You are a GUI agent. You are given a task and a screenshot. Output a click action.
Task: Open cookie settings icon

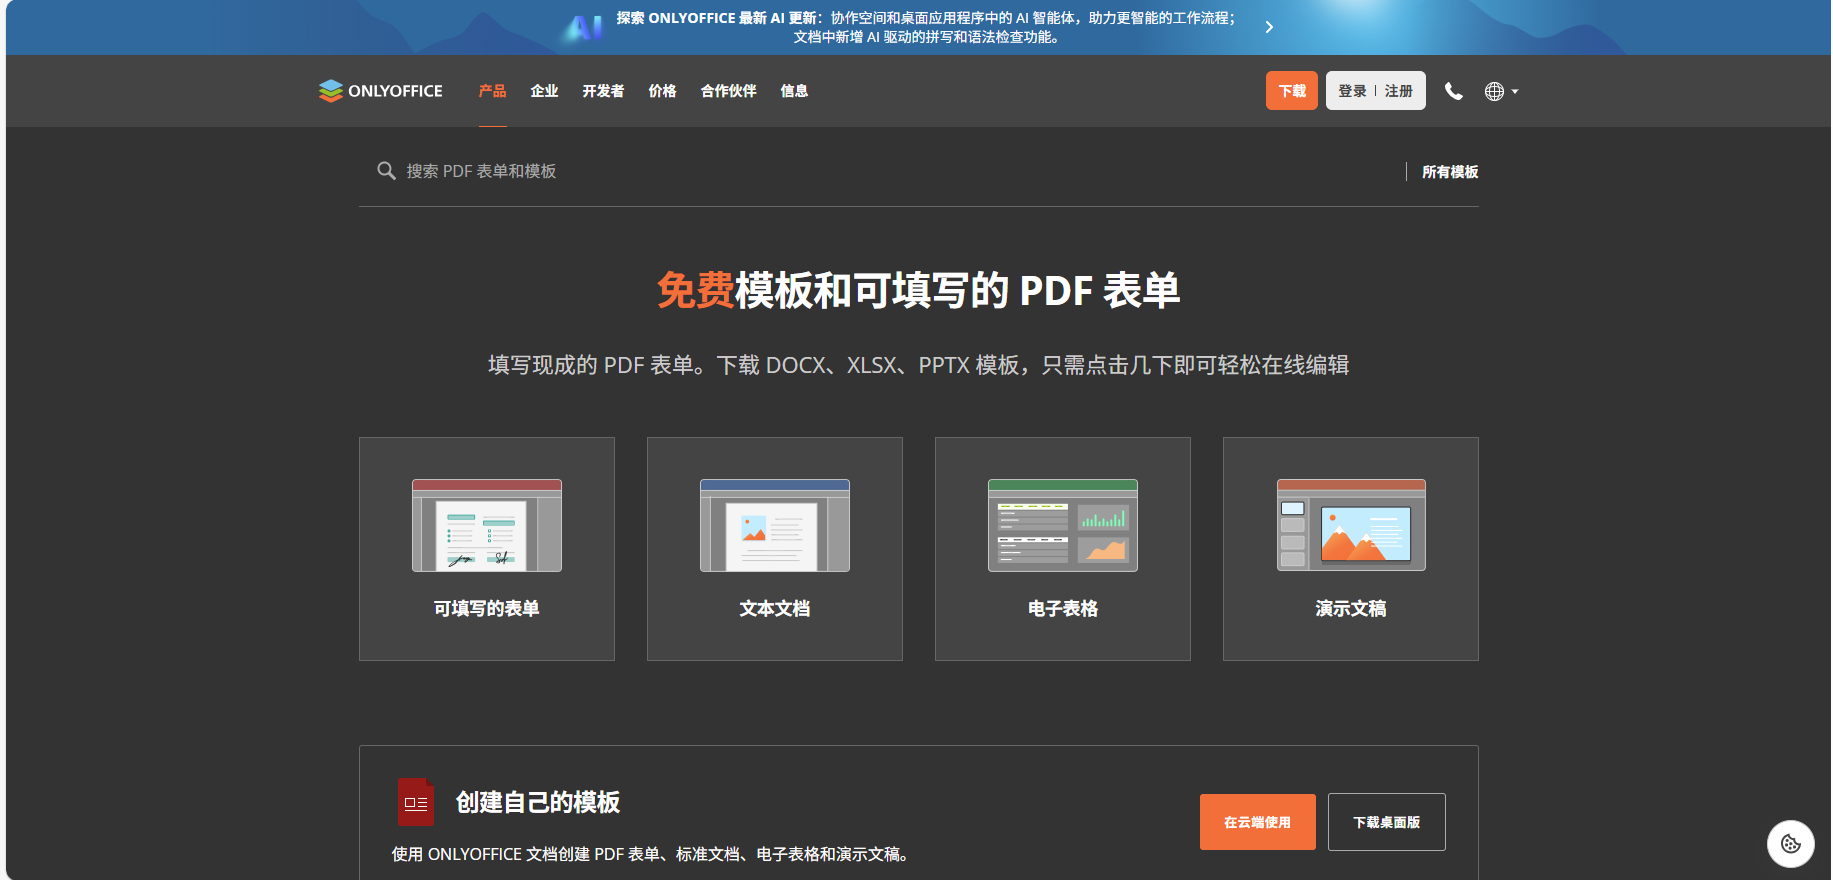[x=1790, y=844]
